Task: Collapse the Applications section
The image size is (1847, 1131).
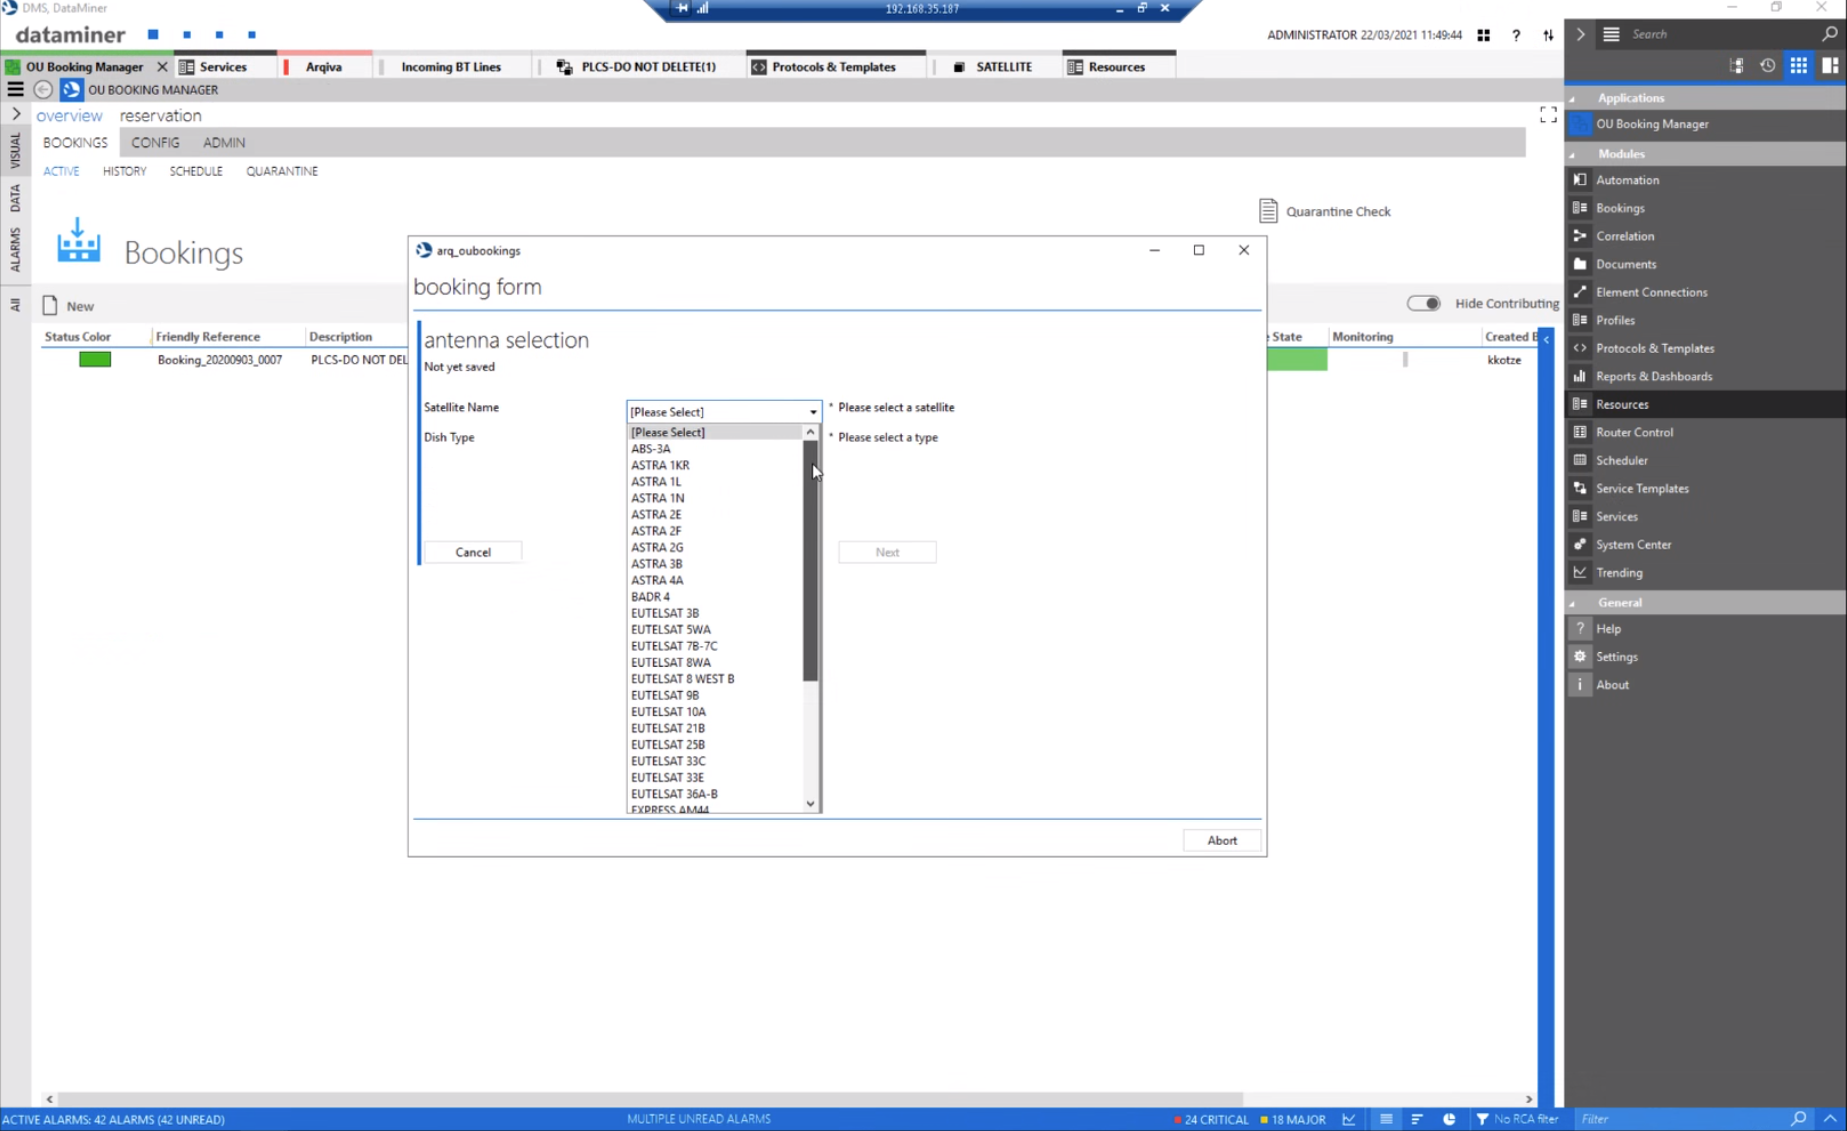Action: tap(1572, 98)
